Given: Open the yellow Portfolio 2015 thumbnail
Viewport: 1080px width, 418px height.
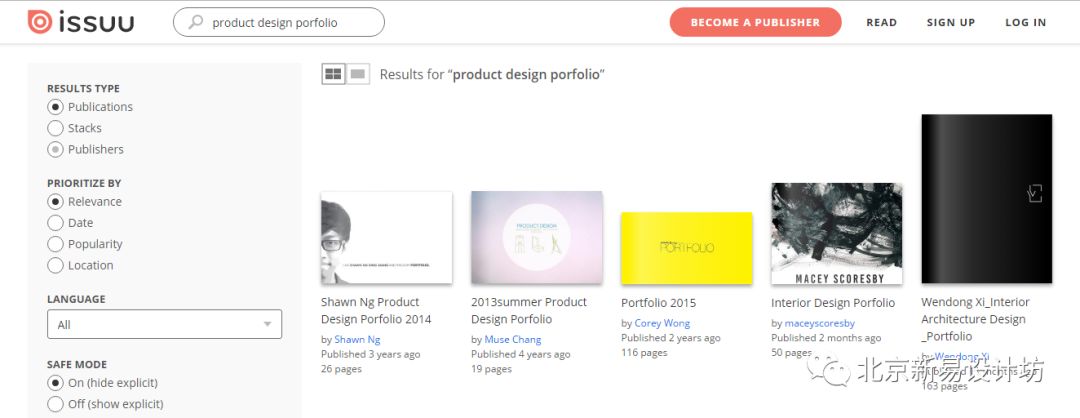Looking at the screenshot, I should (686, 248).
